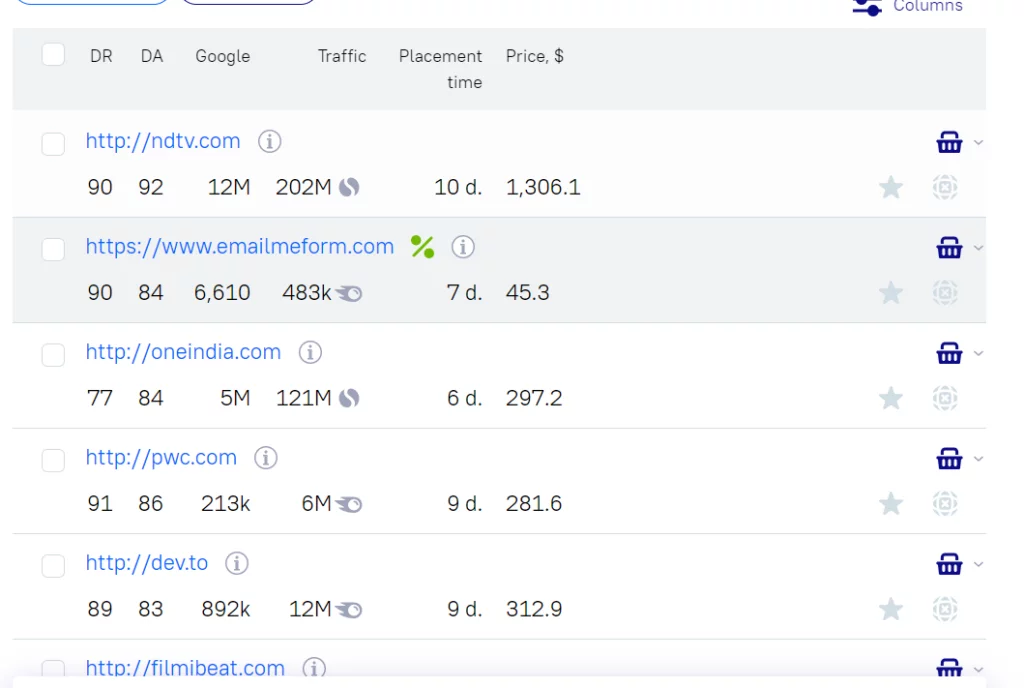Select the oneindia.com row checkbox
1024x688 pixels.
coord(53,355)
